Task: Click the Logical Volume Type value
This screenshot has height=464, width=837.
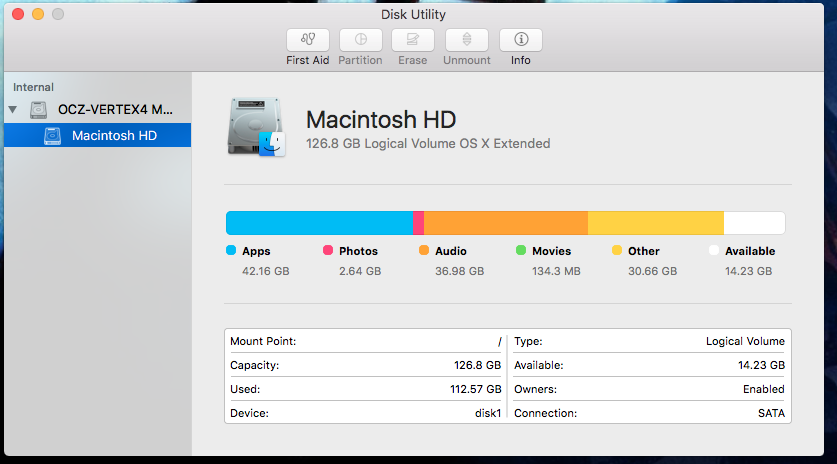Action: pos(745,342)
